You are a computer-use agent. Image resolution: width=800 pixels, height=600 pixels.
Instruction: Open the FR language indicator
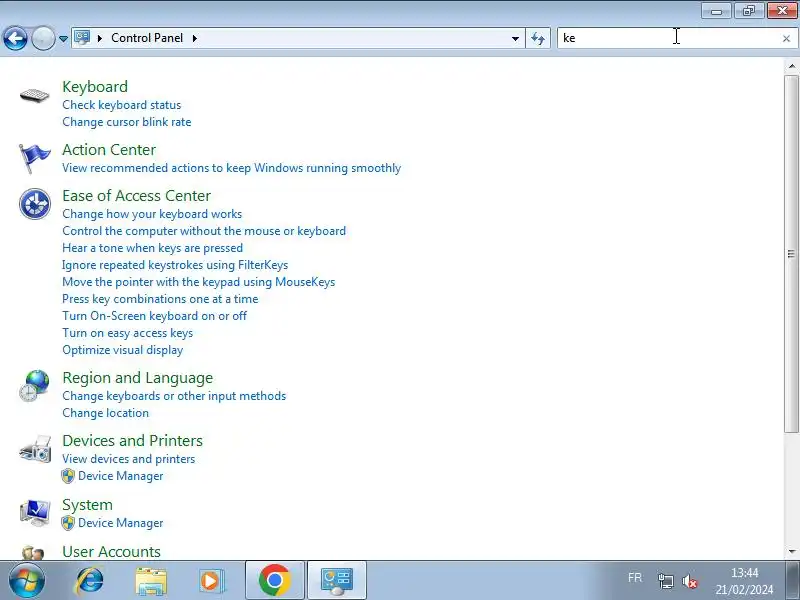(x=635, y=578)
